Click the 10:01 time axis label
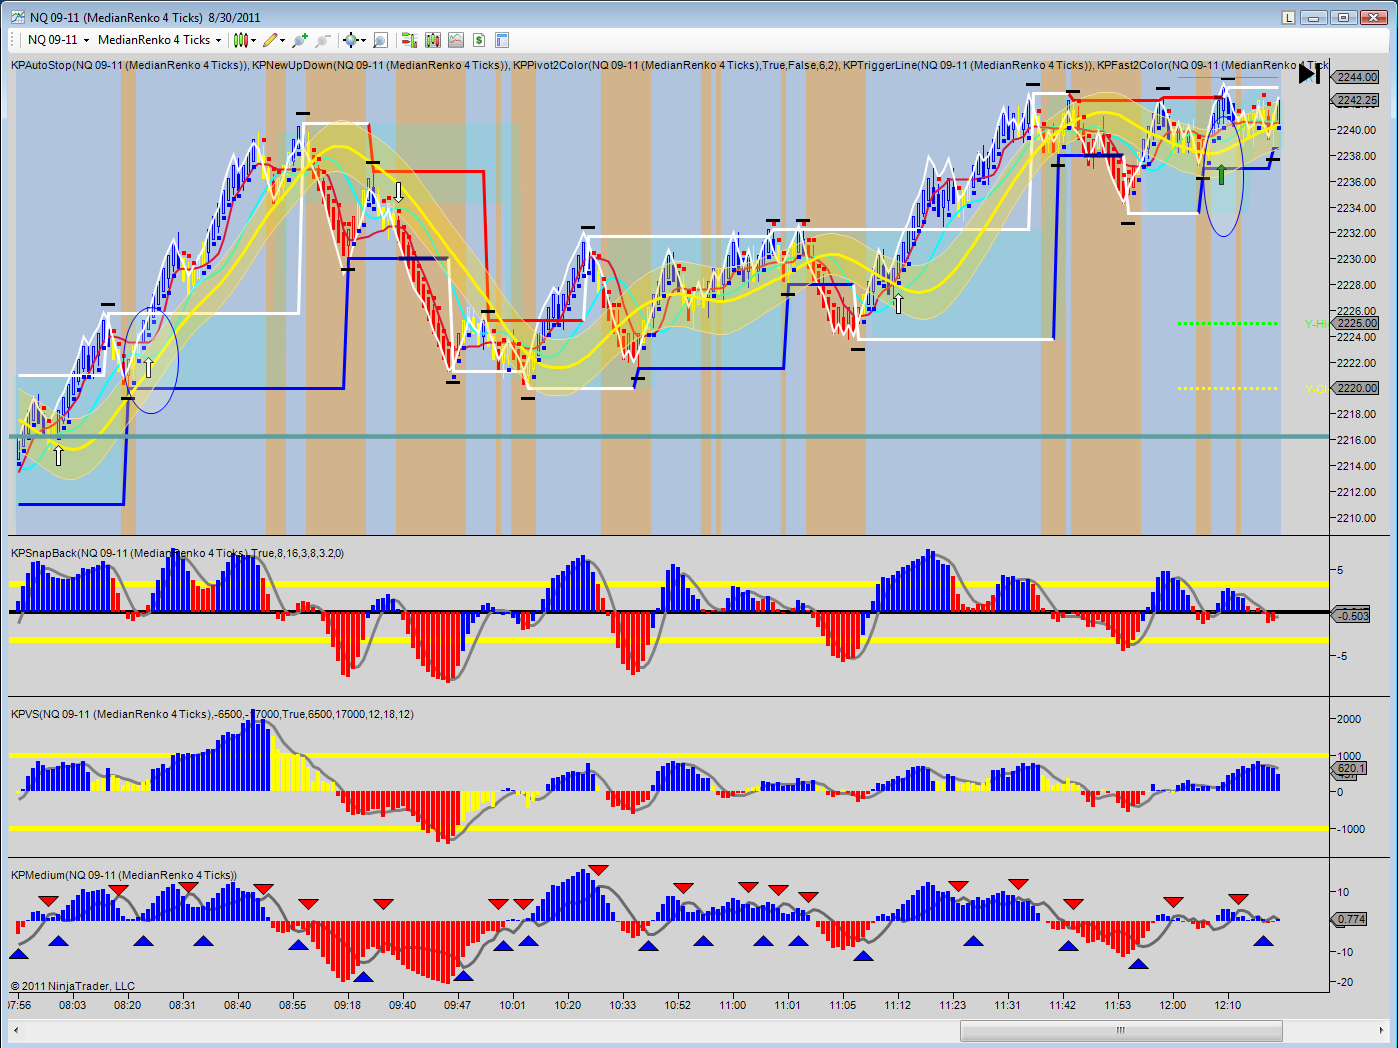1398x1048 pixels. pyautogui.click(x=512, y=1005)
